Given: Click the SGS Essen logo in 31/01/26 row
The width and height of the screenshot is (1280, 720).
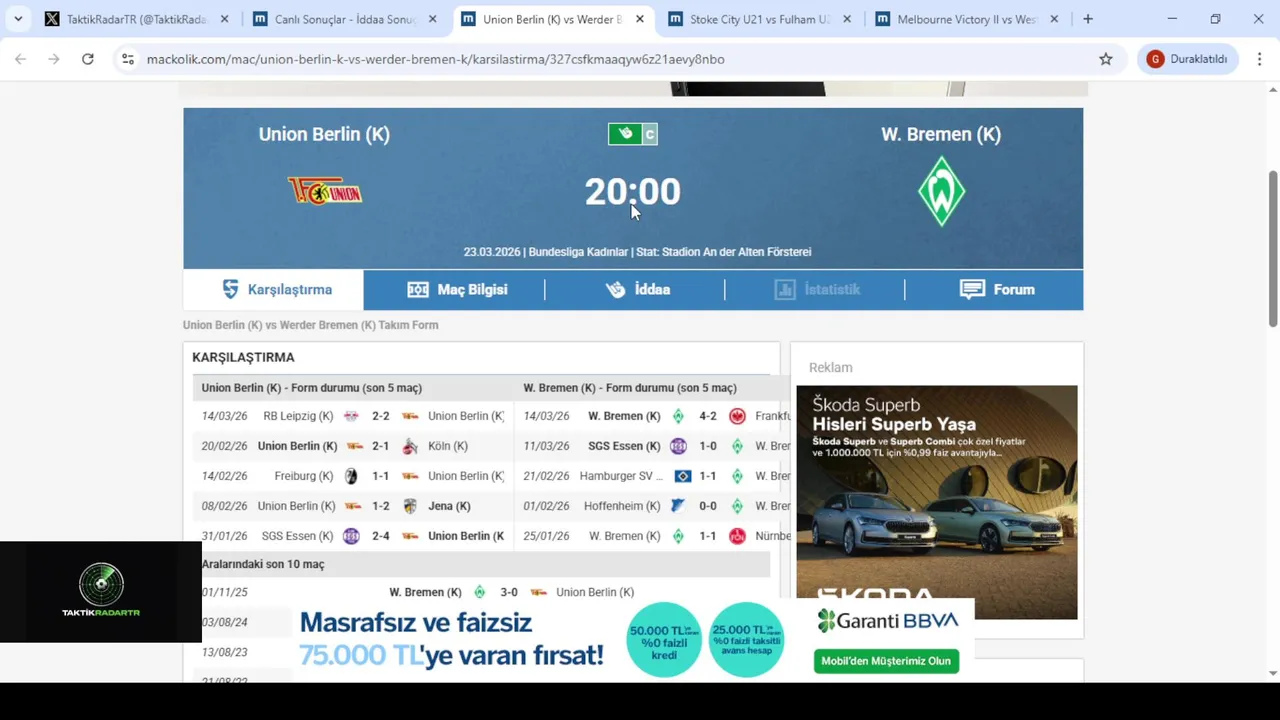Looking at the screenshot, I should (351, 536).
